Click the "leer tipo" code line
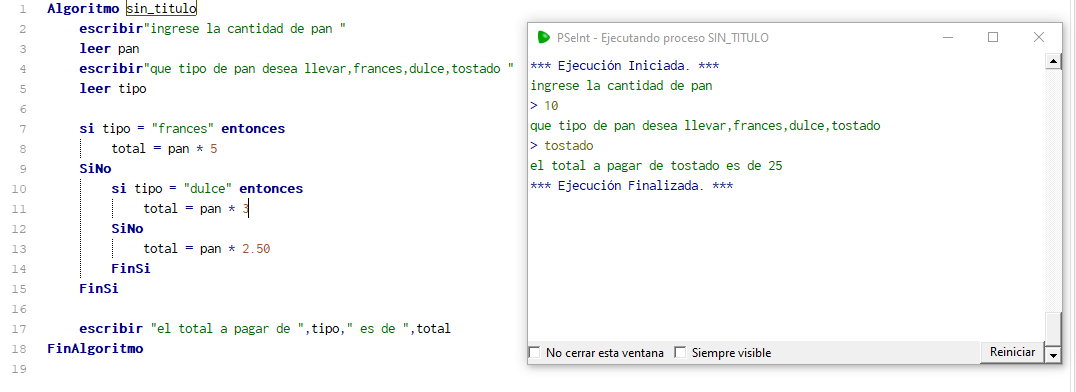Screen dimensions: 1076x392 coord(113,89)
